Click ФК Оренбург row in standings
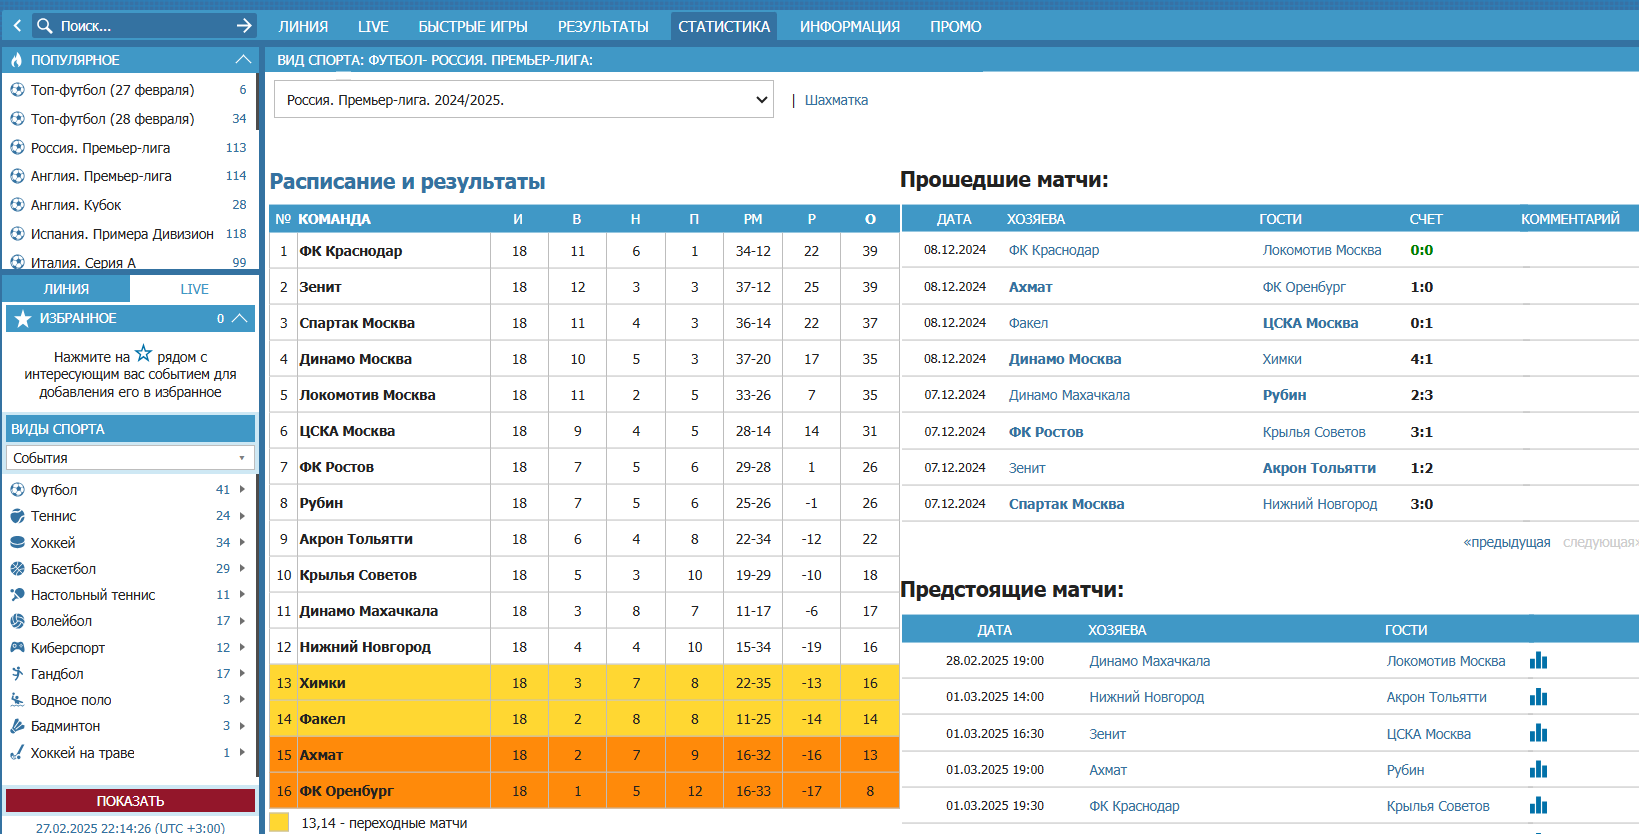Image resolution: width=1639 pixels, height=834 pixels. tap(584, 791)
